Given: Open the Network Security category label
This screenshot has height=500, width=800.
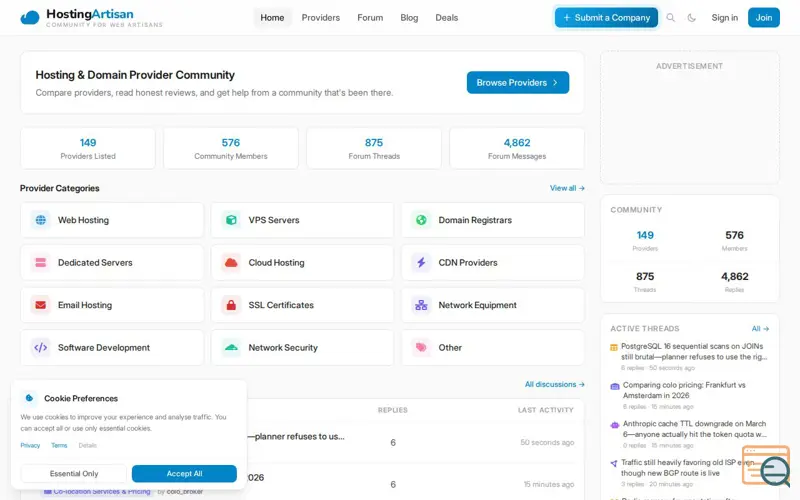Looking at the screenshot, I should click(283, 347).
